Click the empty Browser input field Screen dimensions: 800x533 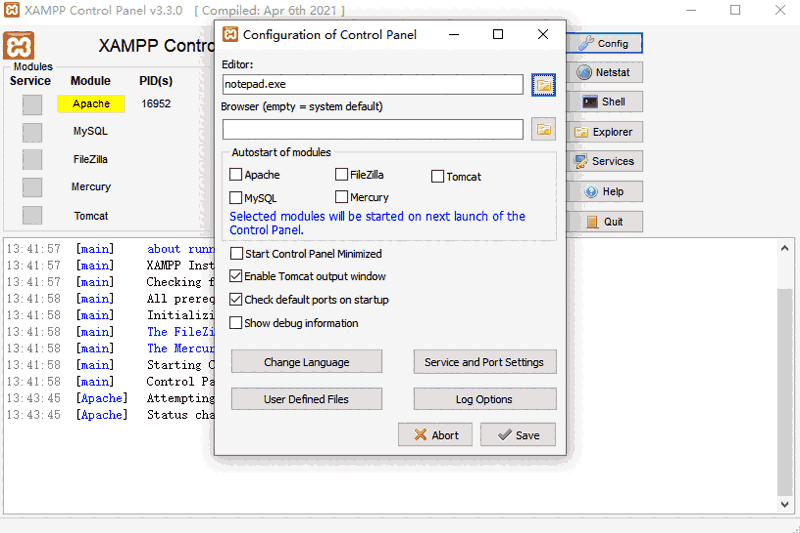coord(373,129)
